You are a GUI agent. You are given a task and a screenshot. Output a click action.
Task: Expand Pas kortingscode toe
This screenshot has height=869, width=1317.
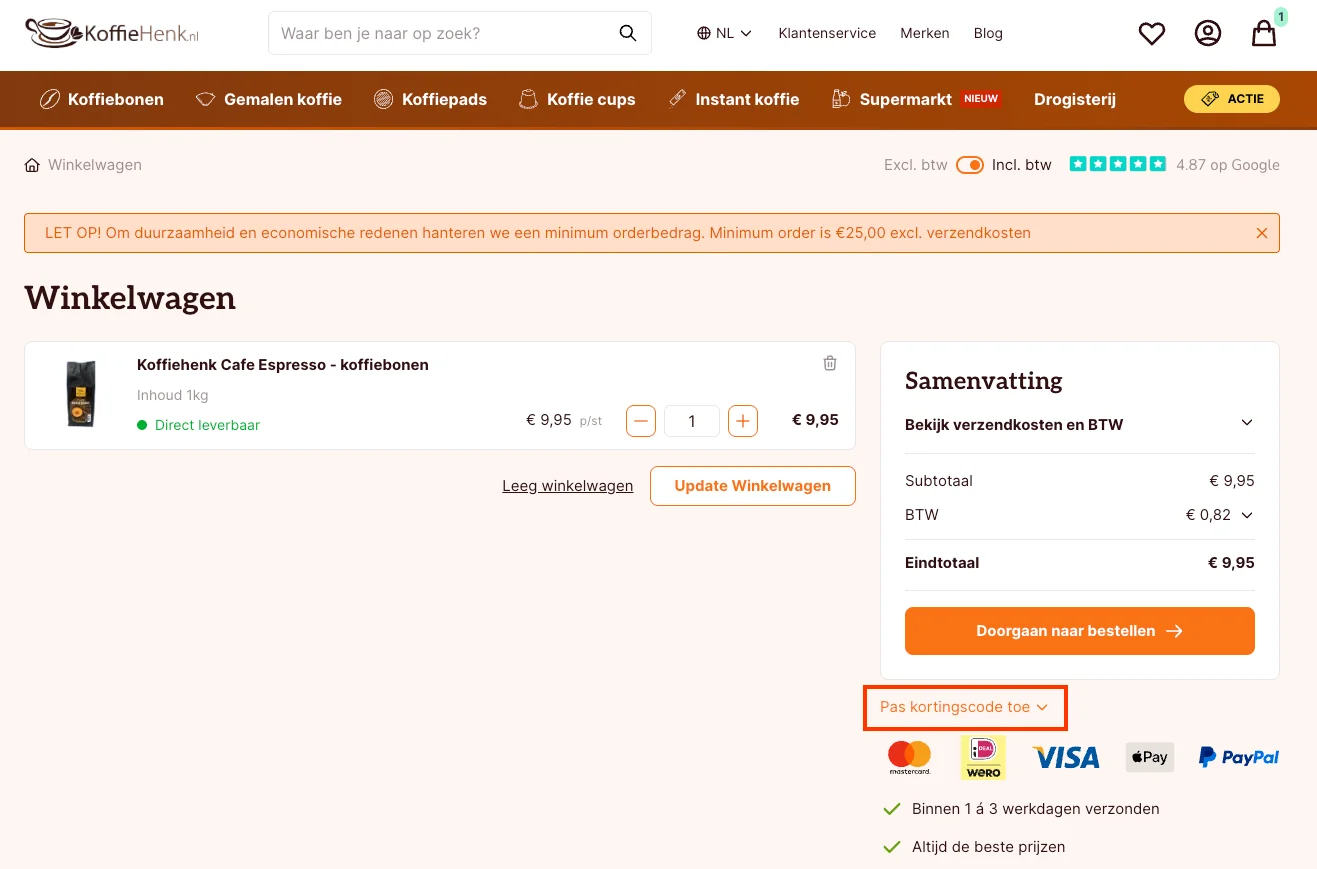[x=964, y=707]
